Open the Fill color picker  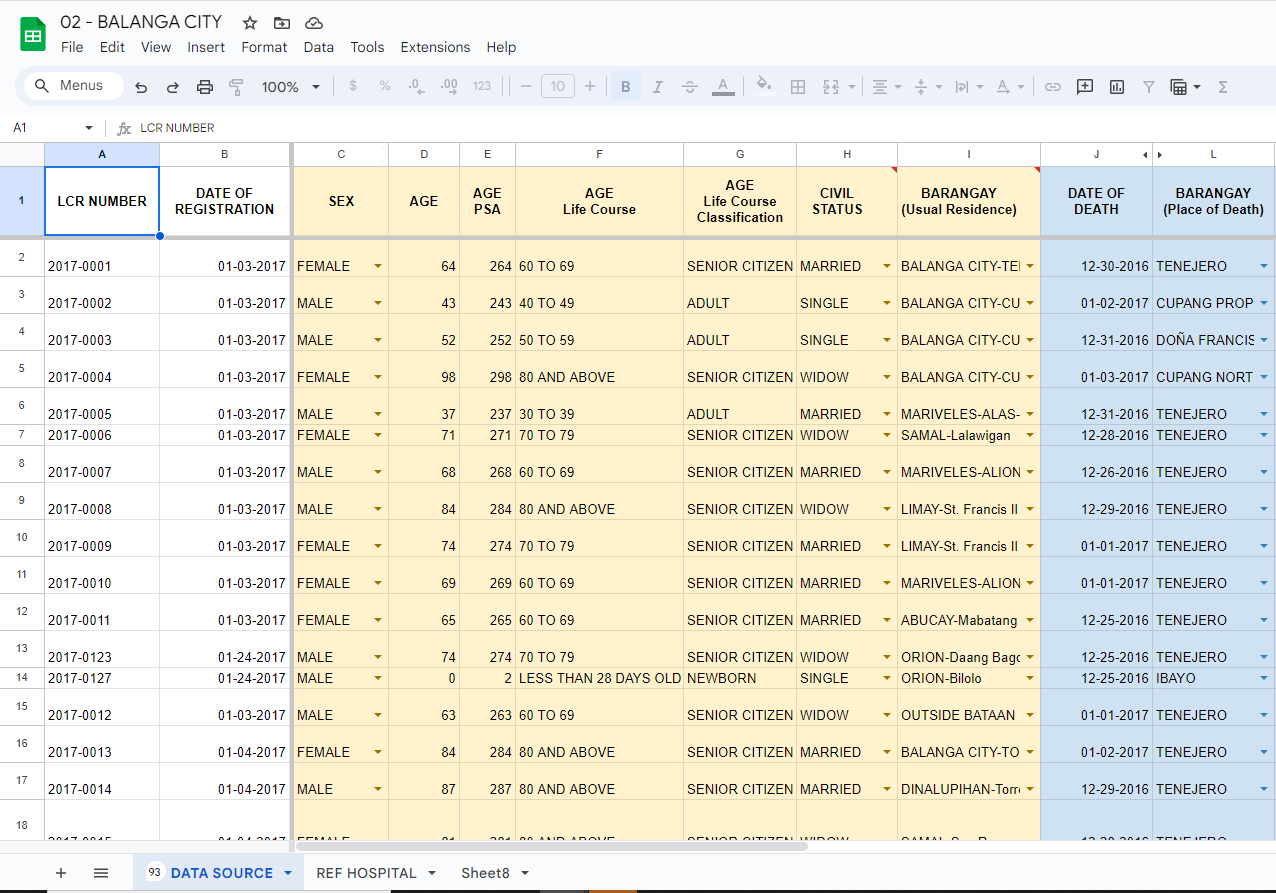[764, 87]
